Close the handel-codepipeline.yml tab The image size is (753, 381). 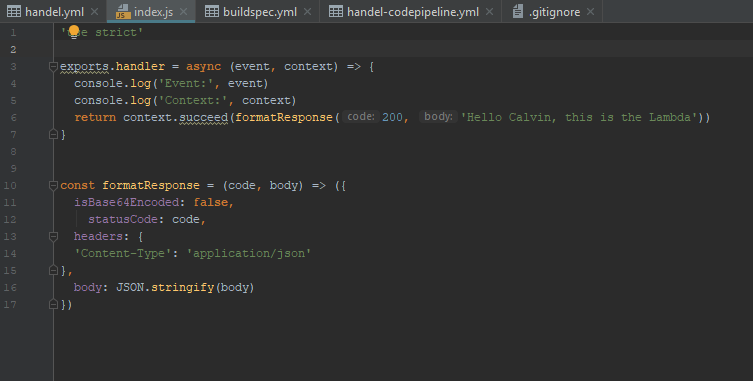[489, 12]
